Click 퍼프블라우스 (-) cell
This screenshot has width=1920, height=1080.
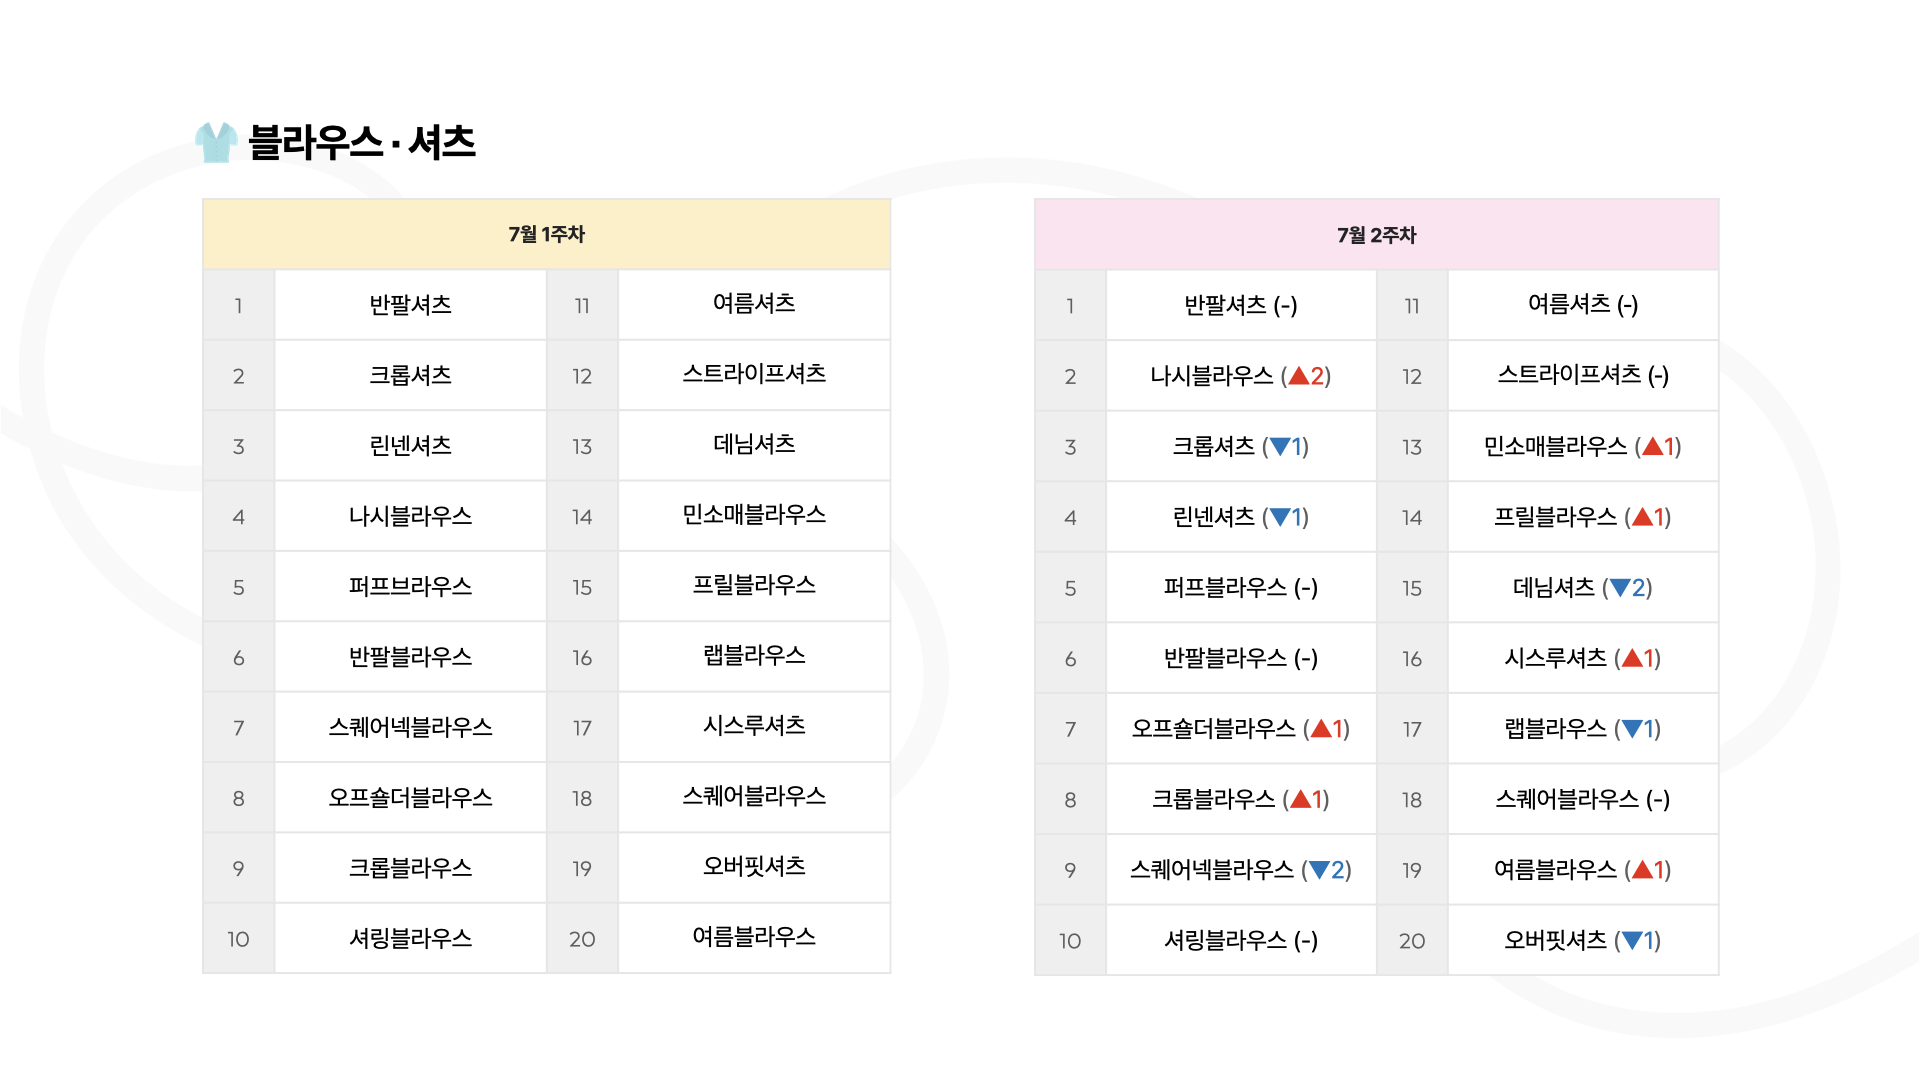coord(1241,587)
